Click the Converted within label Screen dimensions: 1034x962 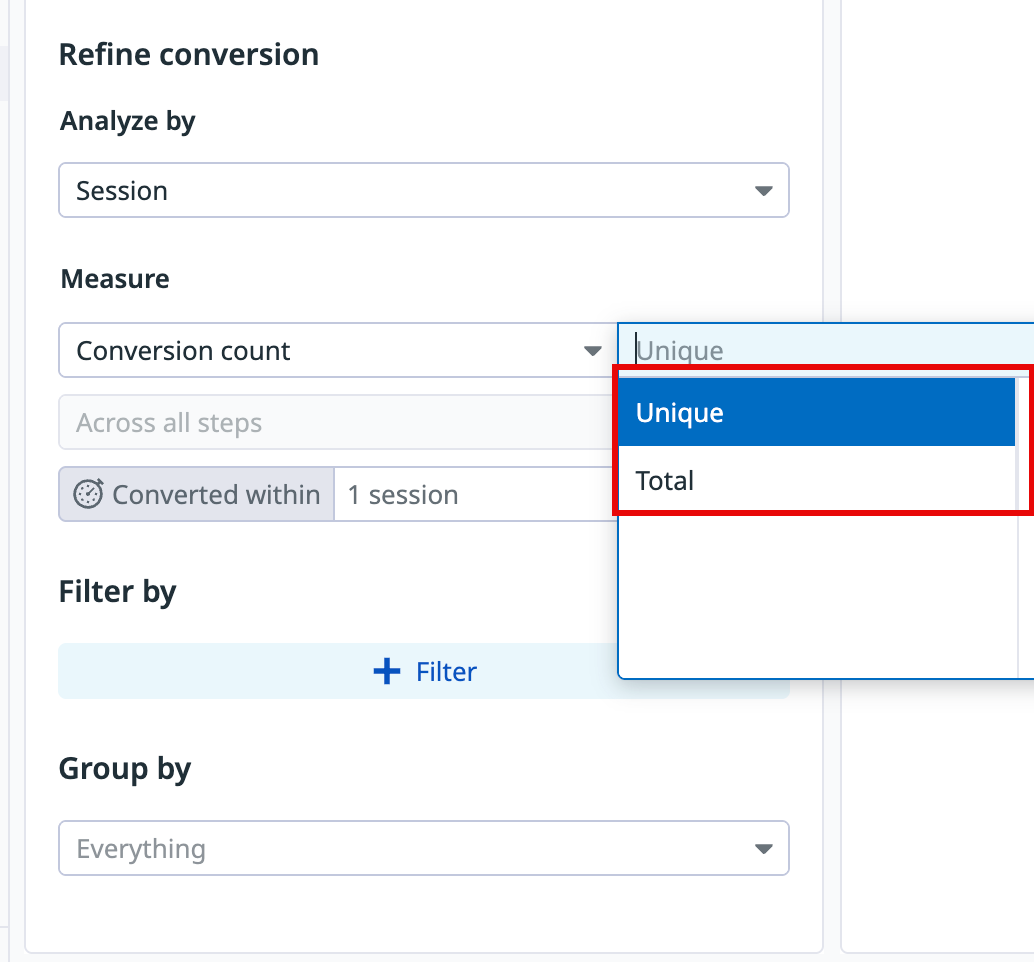[x=215, y=495]
